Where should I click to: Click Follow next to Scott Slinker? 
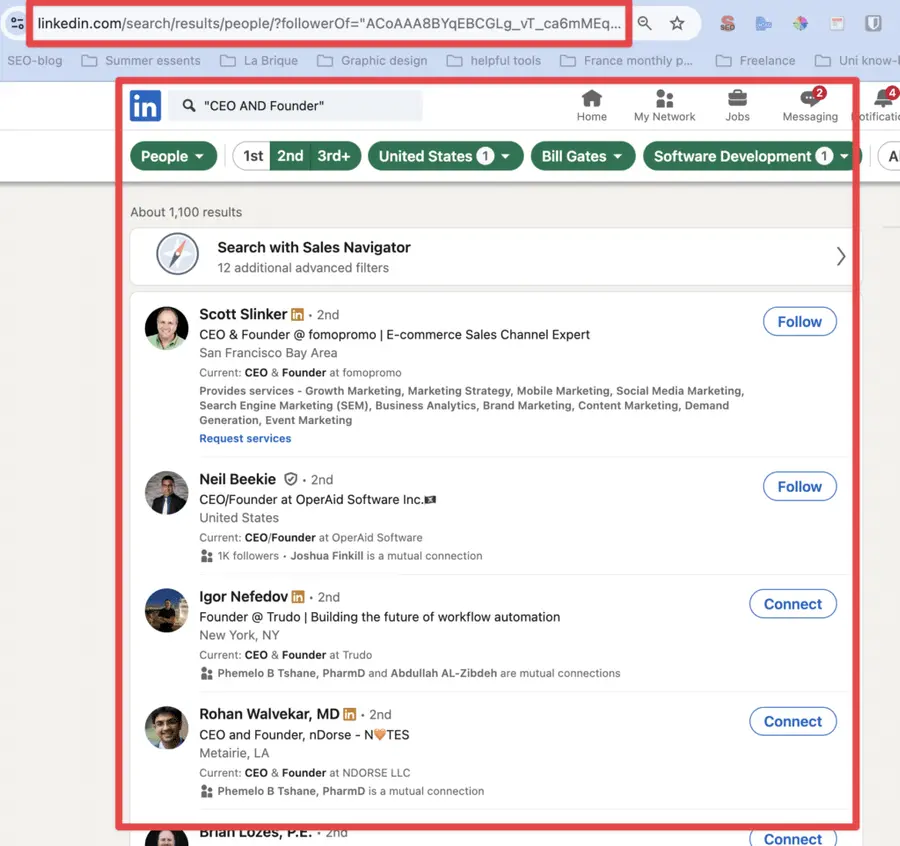799,321
